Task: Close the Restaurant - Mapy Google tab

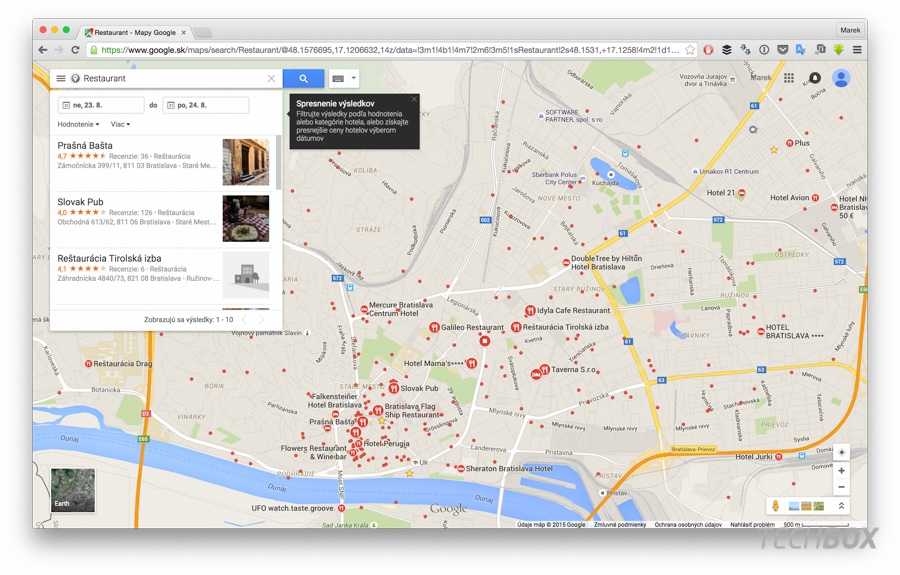Action: click(x=184, y=33)
